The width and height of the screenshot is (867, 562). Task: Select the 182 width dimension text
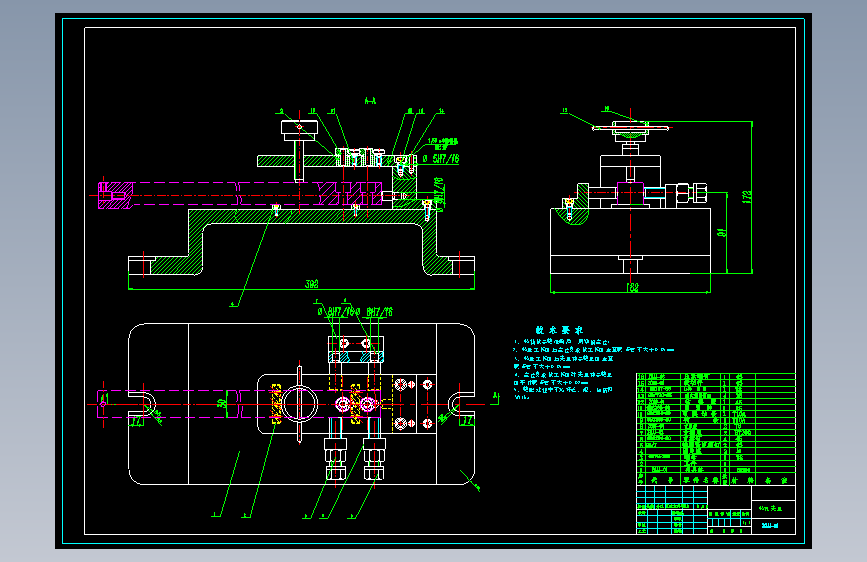[x=632, y=288]
